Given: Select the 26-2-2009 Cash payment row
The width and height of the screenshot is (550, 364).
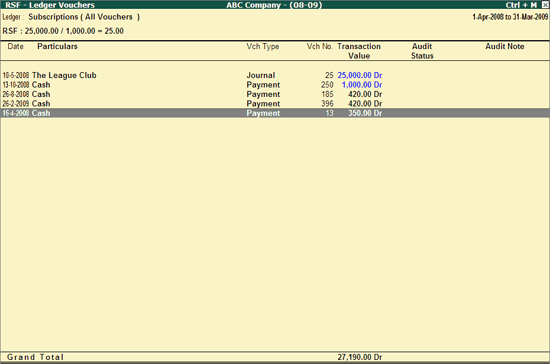Looking at the screenshot, I should [x=275, y=104].
